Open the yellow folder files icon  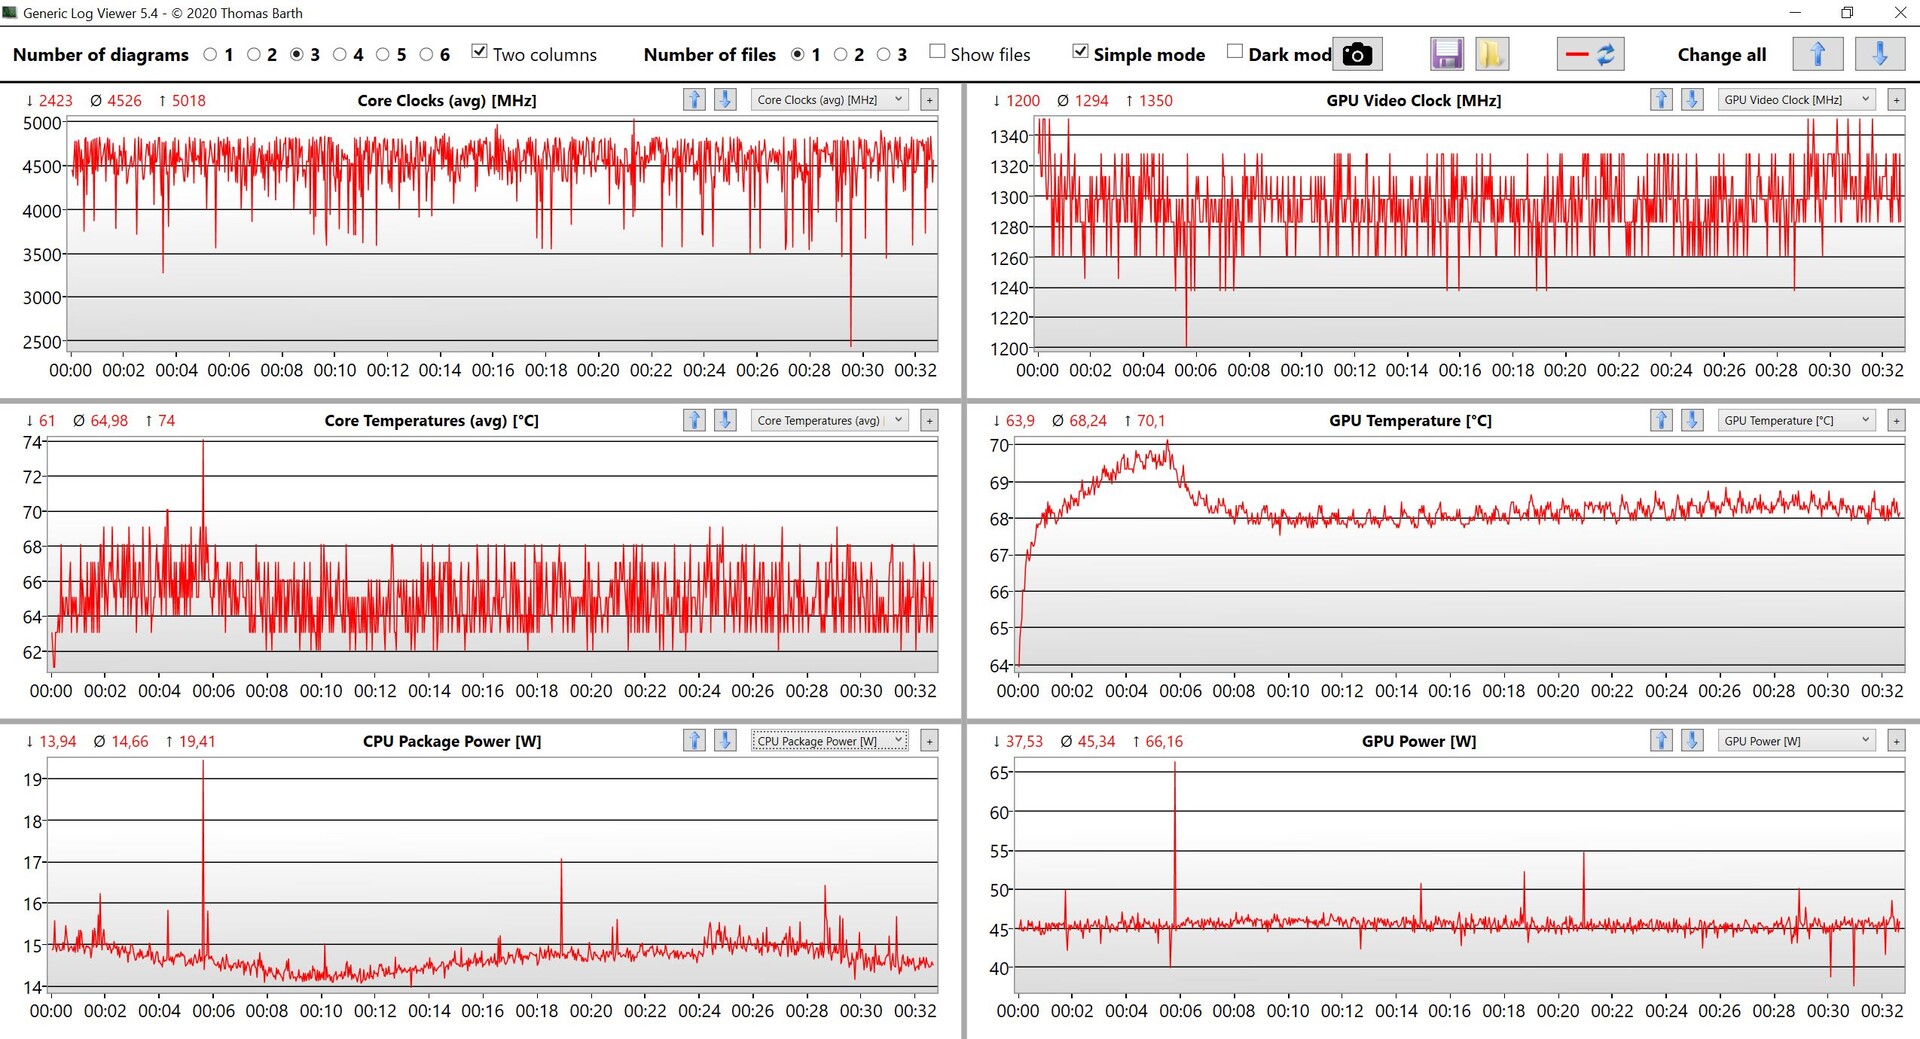coord(1490,54)
